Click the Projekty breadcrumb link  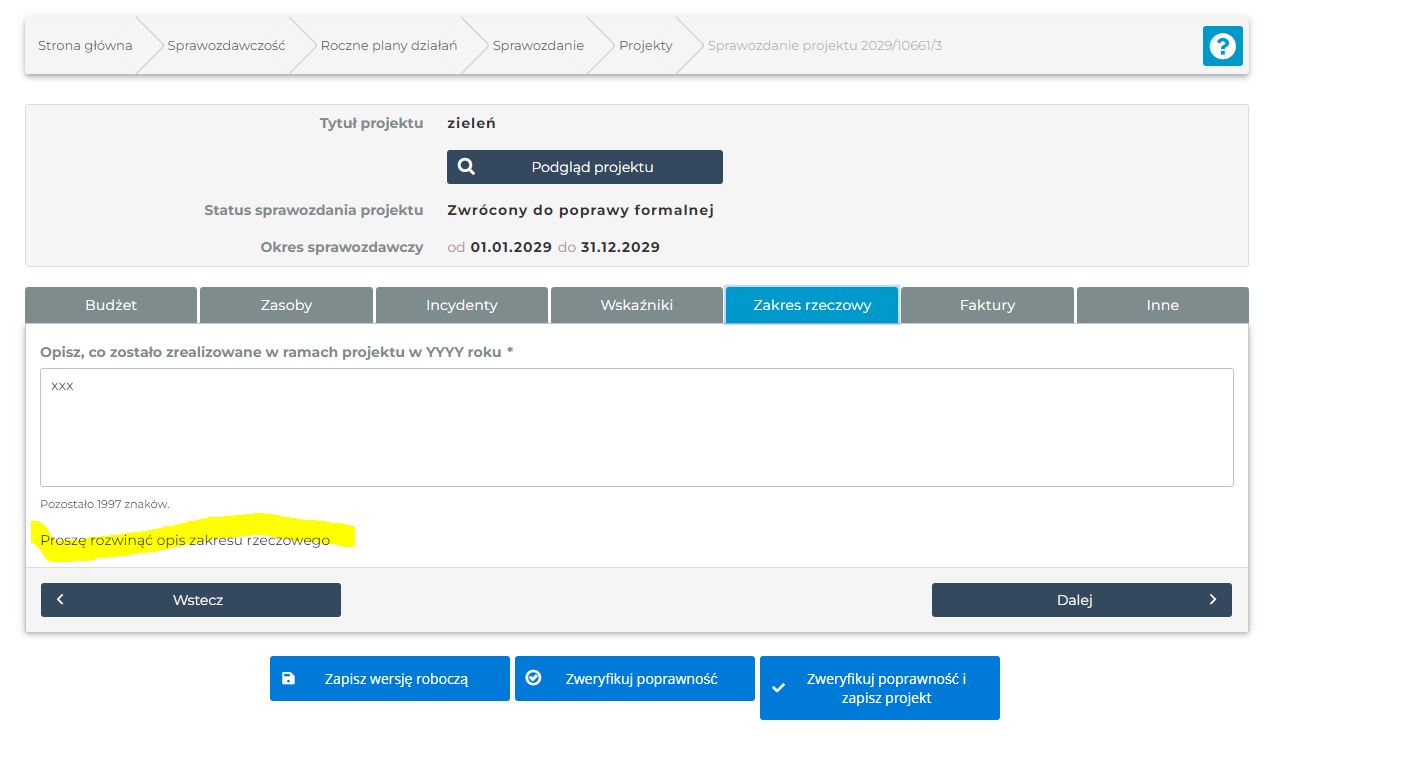(645, 45)
